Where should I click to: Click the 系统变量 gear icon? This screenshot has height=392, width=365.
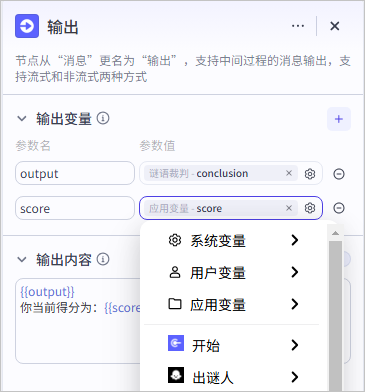(x=175, y=240)
